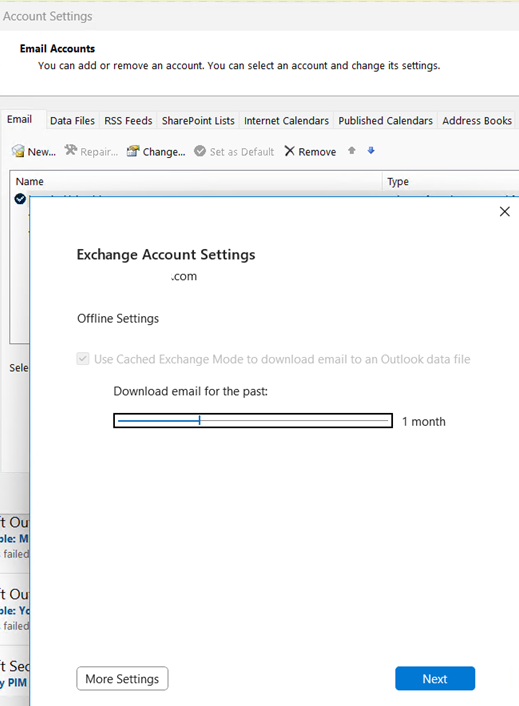Click the Remove X icon
Viewport: 519px width, 706px height.
(289, 151)
